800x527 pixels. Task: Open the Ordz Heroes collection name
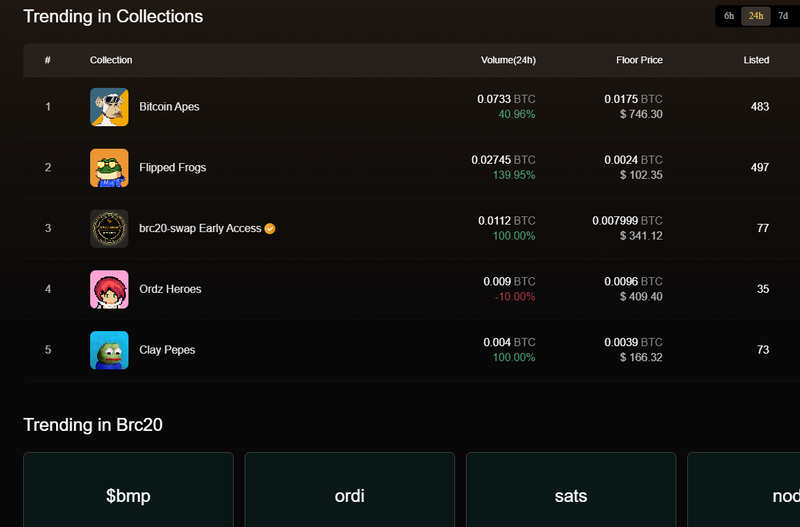click(170, 289)
